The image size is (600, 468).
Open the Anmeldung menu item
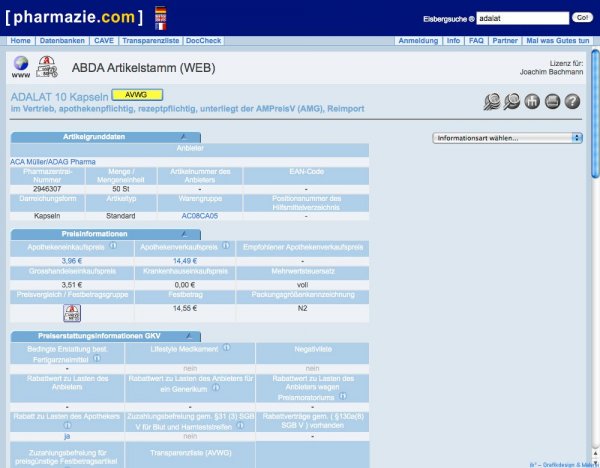click(418, 41)
